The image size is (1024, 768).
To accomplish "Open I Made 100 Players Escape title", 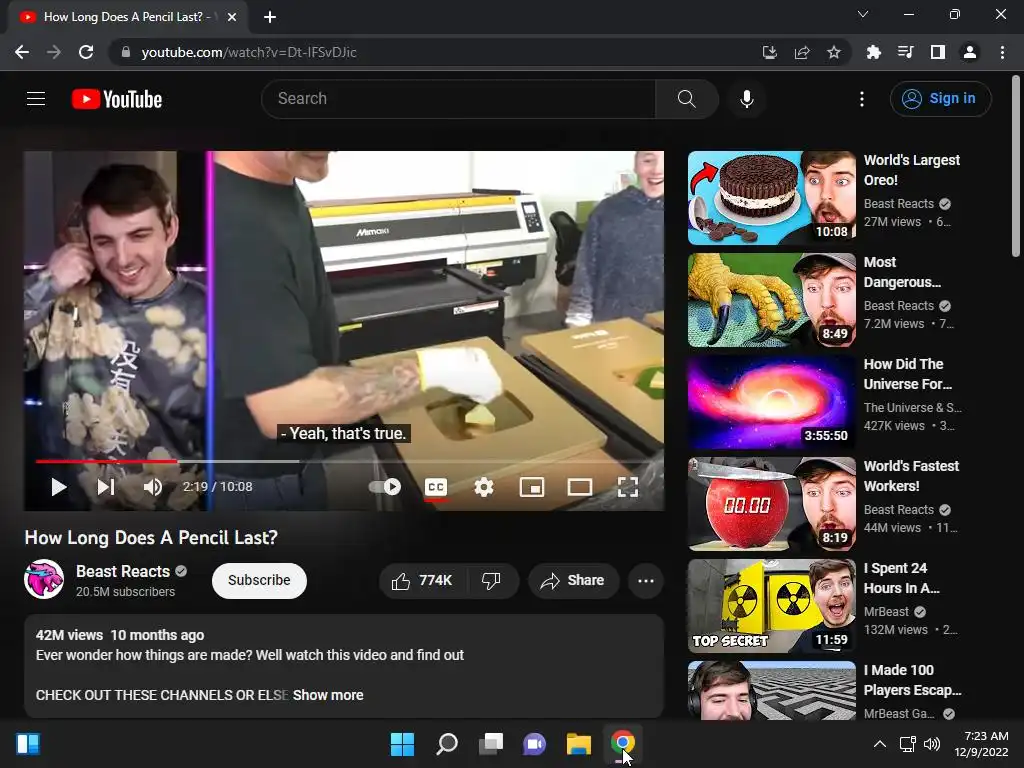I will pos(913,680).
